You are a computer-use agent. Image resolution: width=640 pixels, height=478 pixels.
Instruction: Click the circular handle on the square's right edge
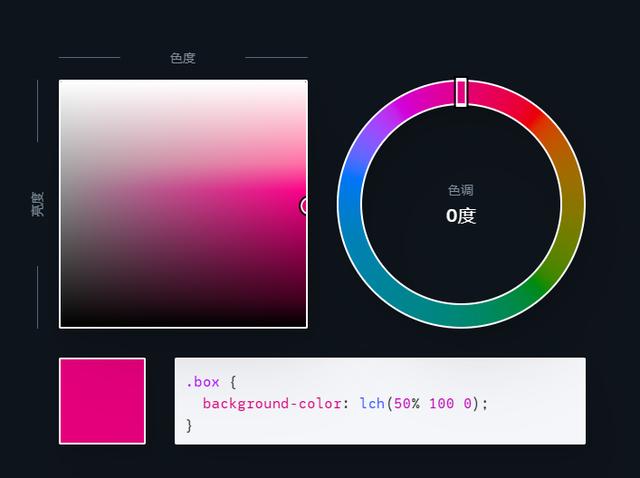tap(305, 206)
